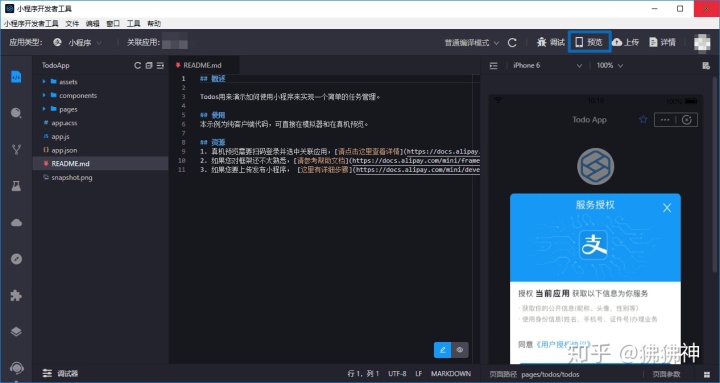The width and height of the screenshot is (720, 383).
Task: Open the search sidebar icon
Action: tap(16, 113)
